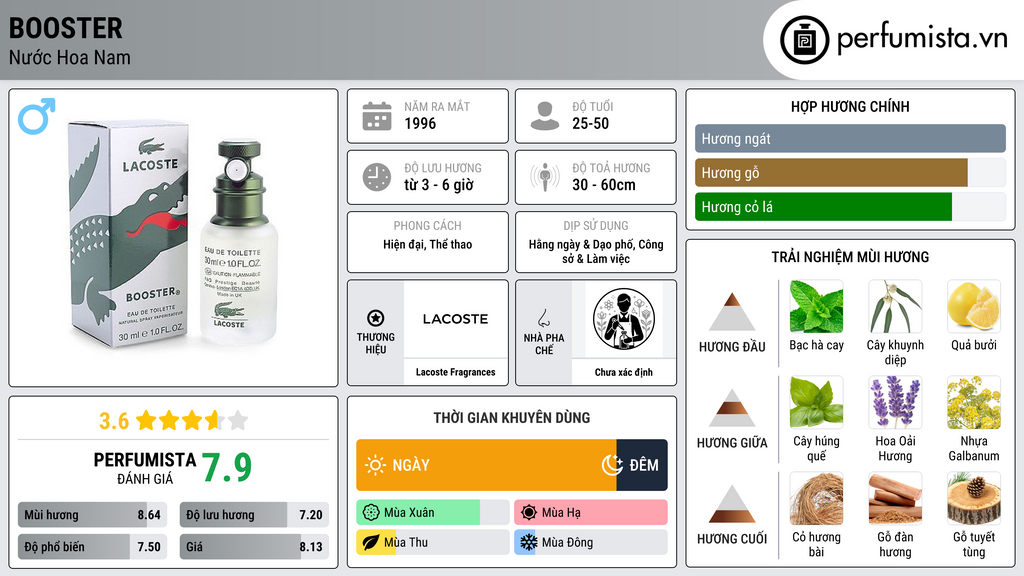Click the Mùi hương 8.64 score bar
Image resolution: width=1024 pixels, height=576 pixels.
93,515
